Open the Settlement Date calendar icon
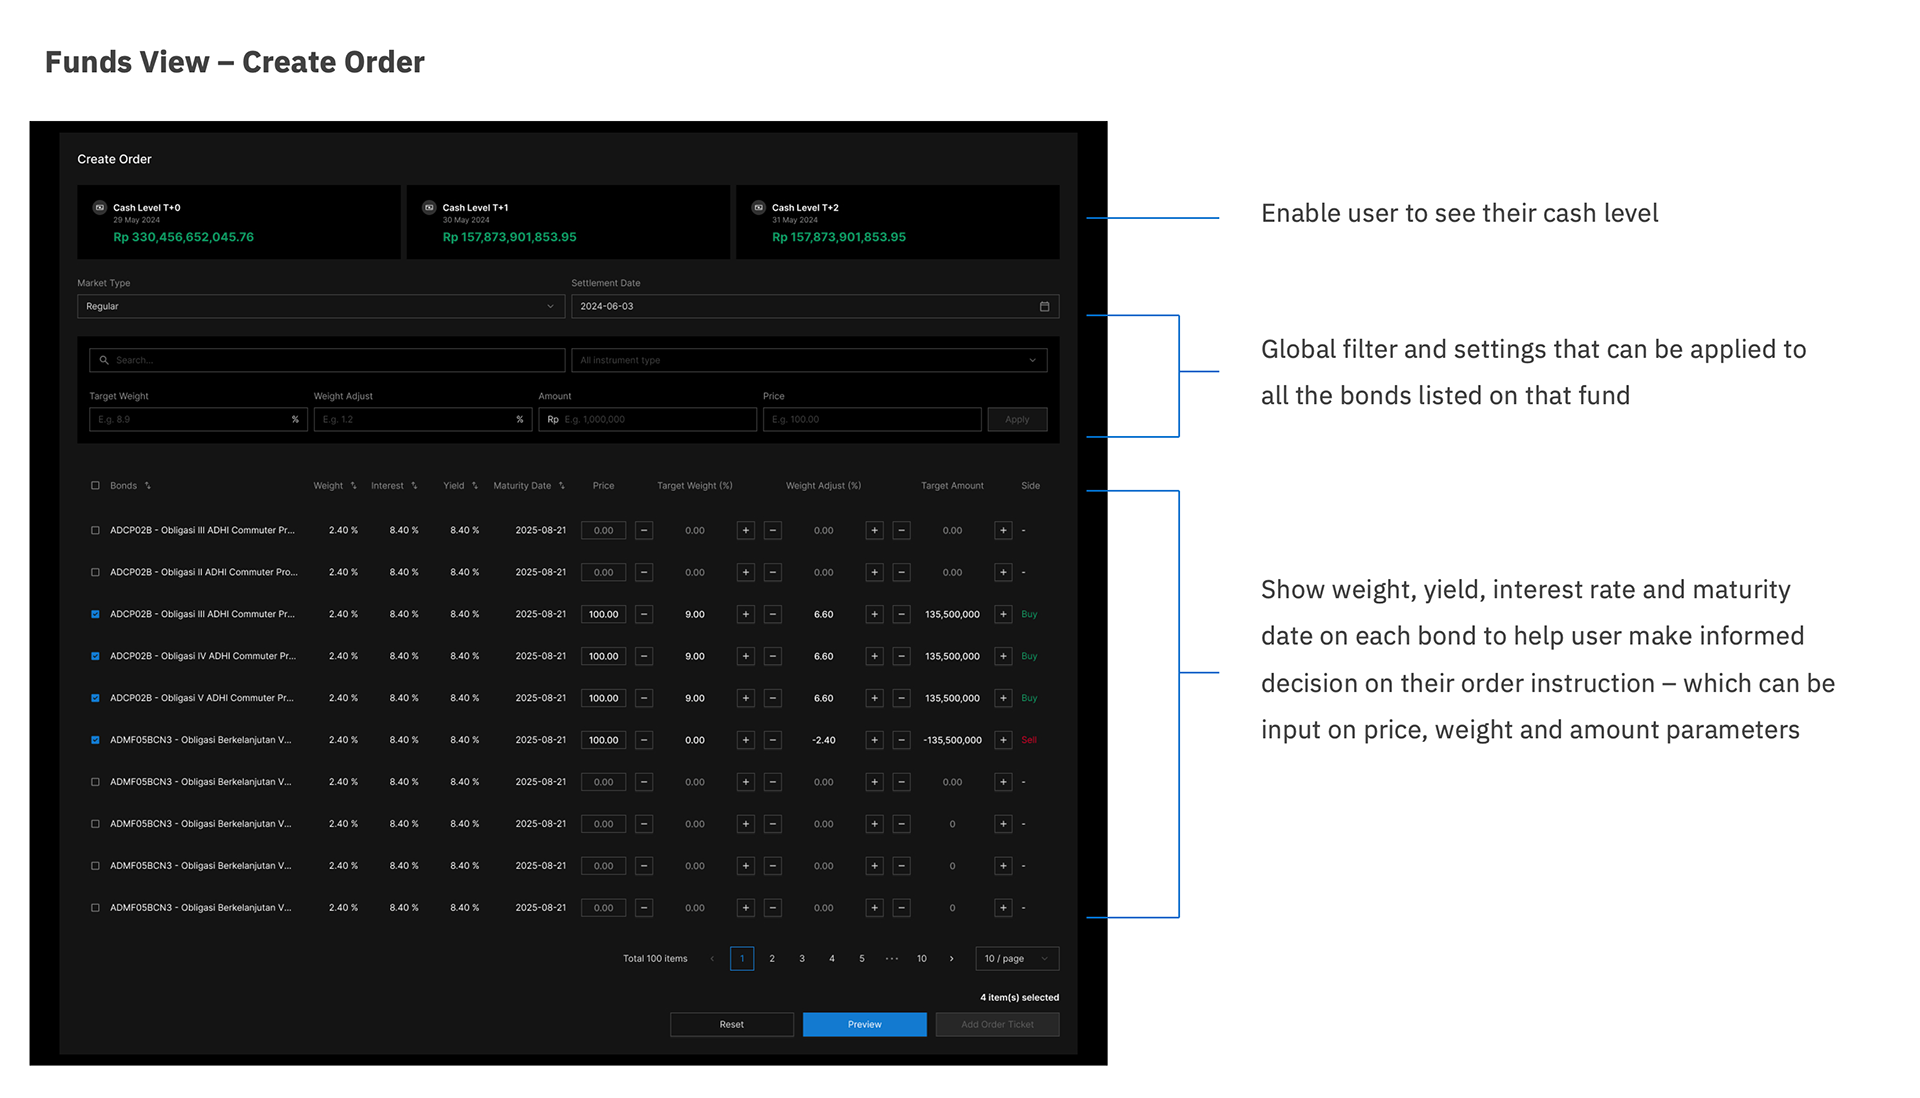The width and height of the screenshot is (1920, 1098). click(1044, 307)
